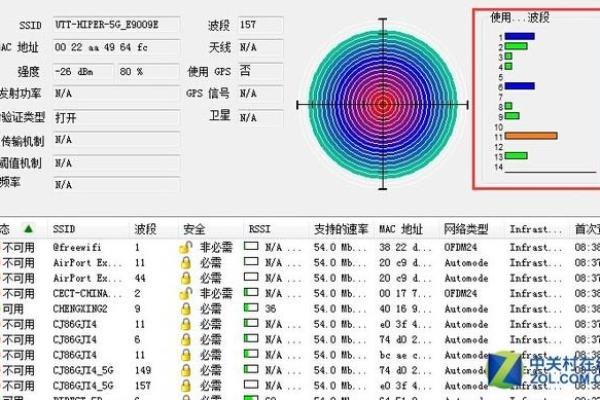This screenshot has height=400, width=600.
Task: Click the green sort arrow in the status column header
Action: [x=28, y=229]
